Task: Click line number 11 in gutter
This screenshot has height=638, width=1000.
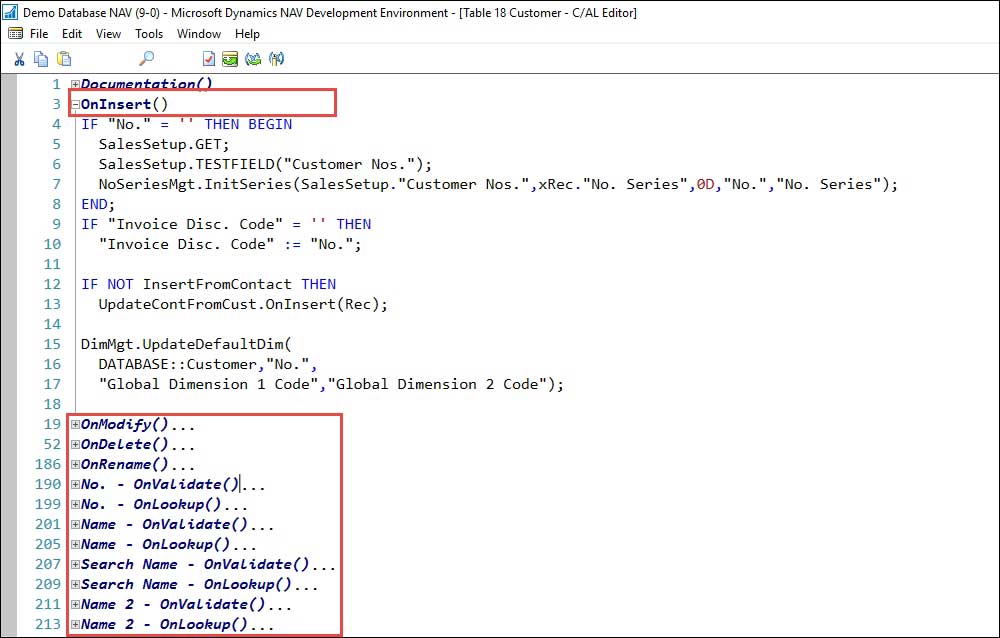Action: pos(52,264)
